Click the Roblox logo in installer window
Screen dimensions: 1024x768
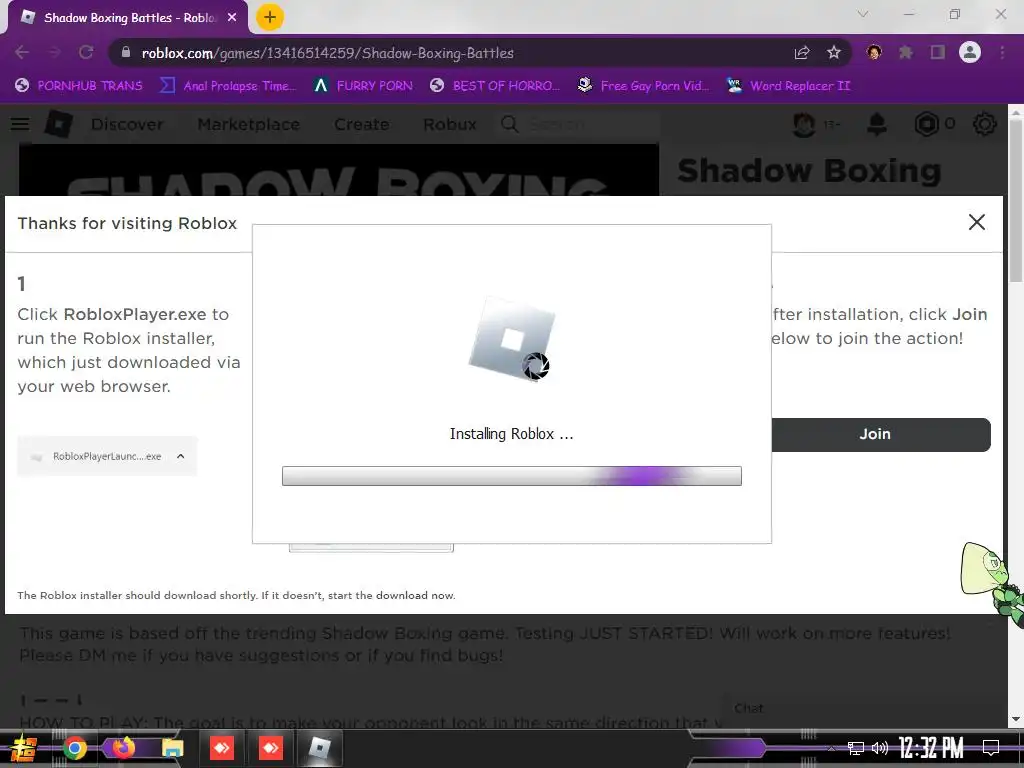pos(512,339)
